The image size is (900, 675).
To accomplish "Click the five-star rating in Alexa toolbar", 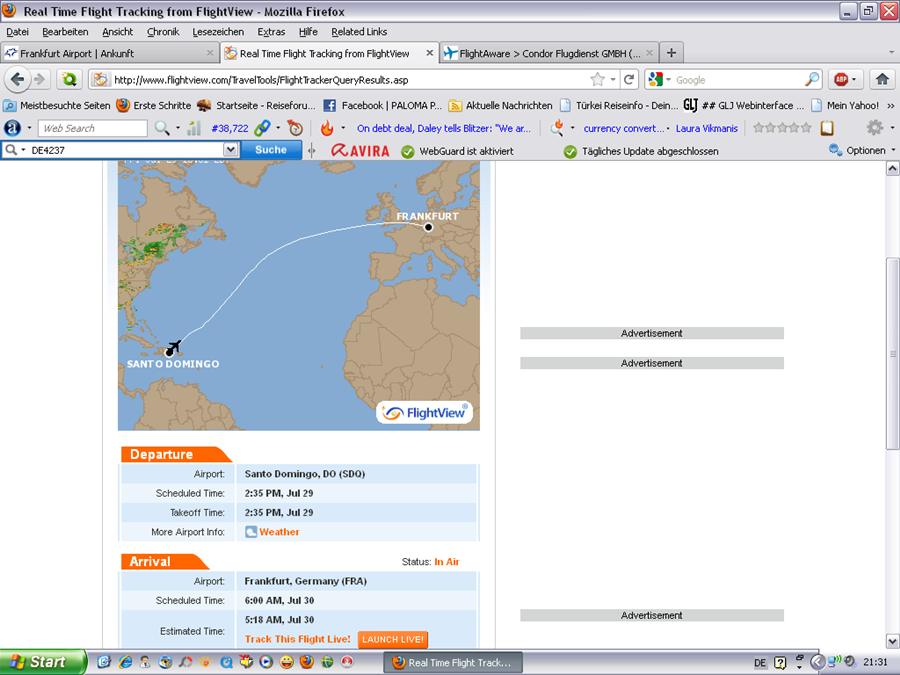I will coord(782,127).
